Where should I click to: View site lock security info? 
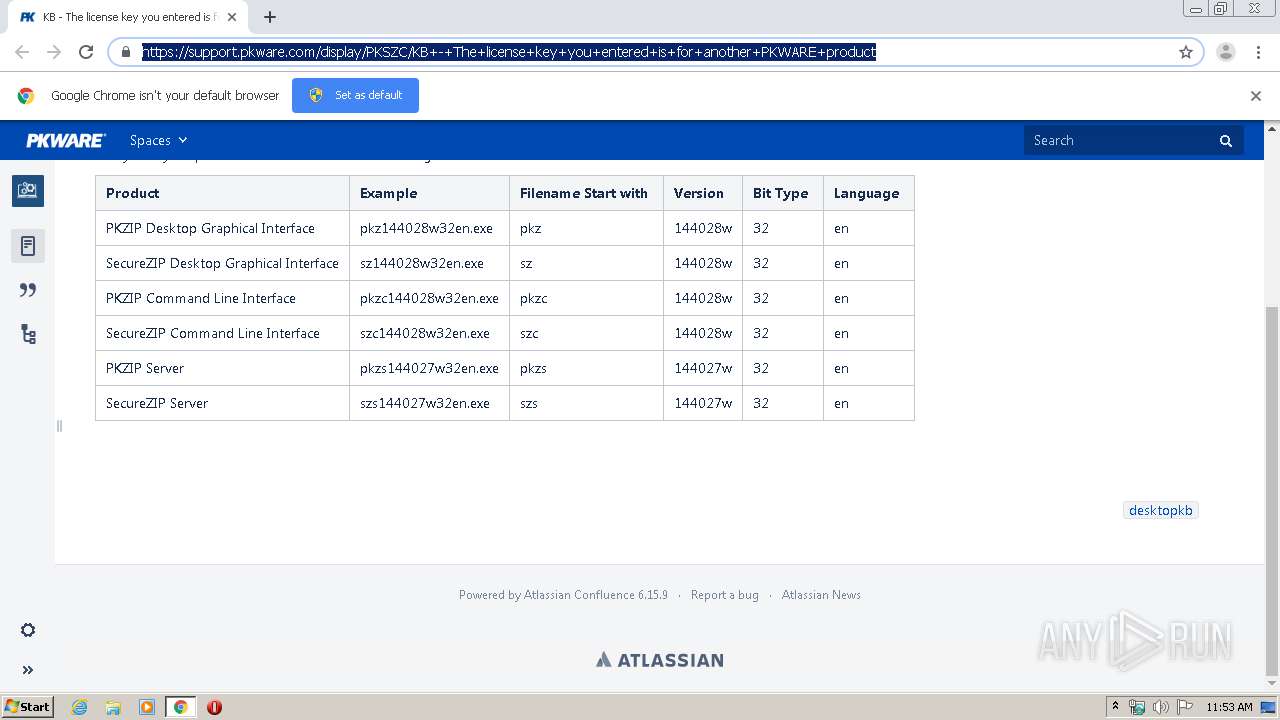(126, 52)
